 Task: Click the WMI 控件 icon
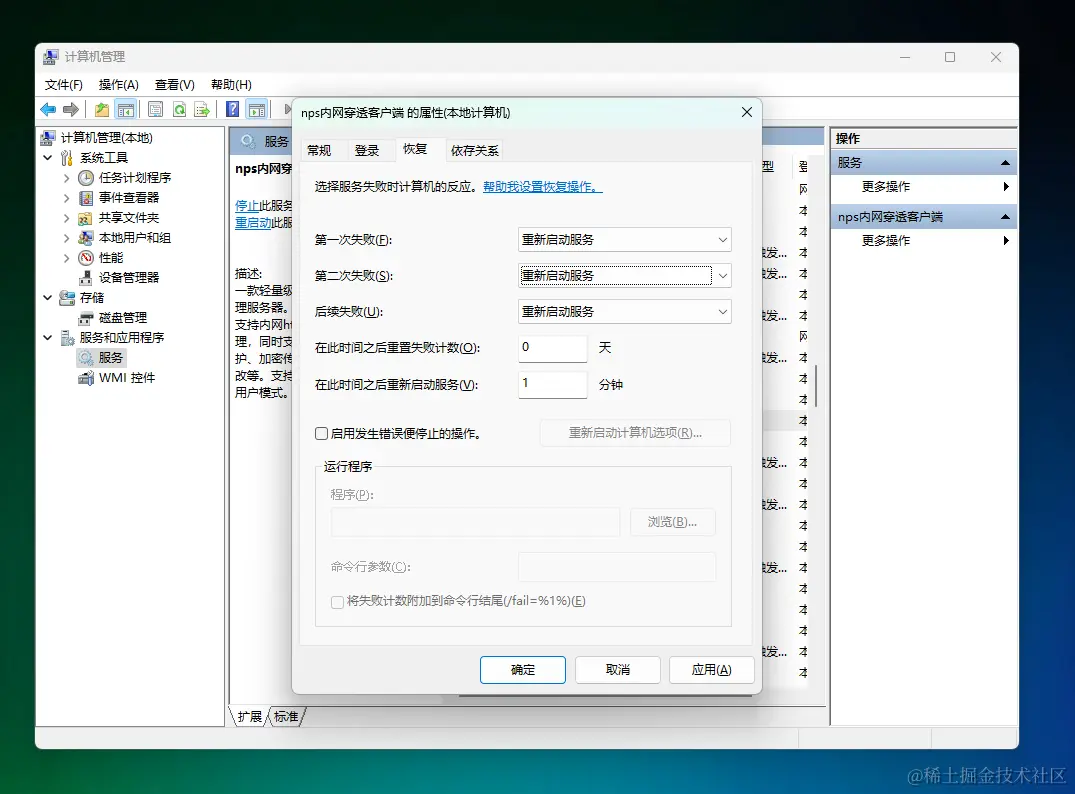(86, 378)
